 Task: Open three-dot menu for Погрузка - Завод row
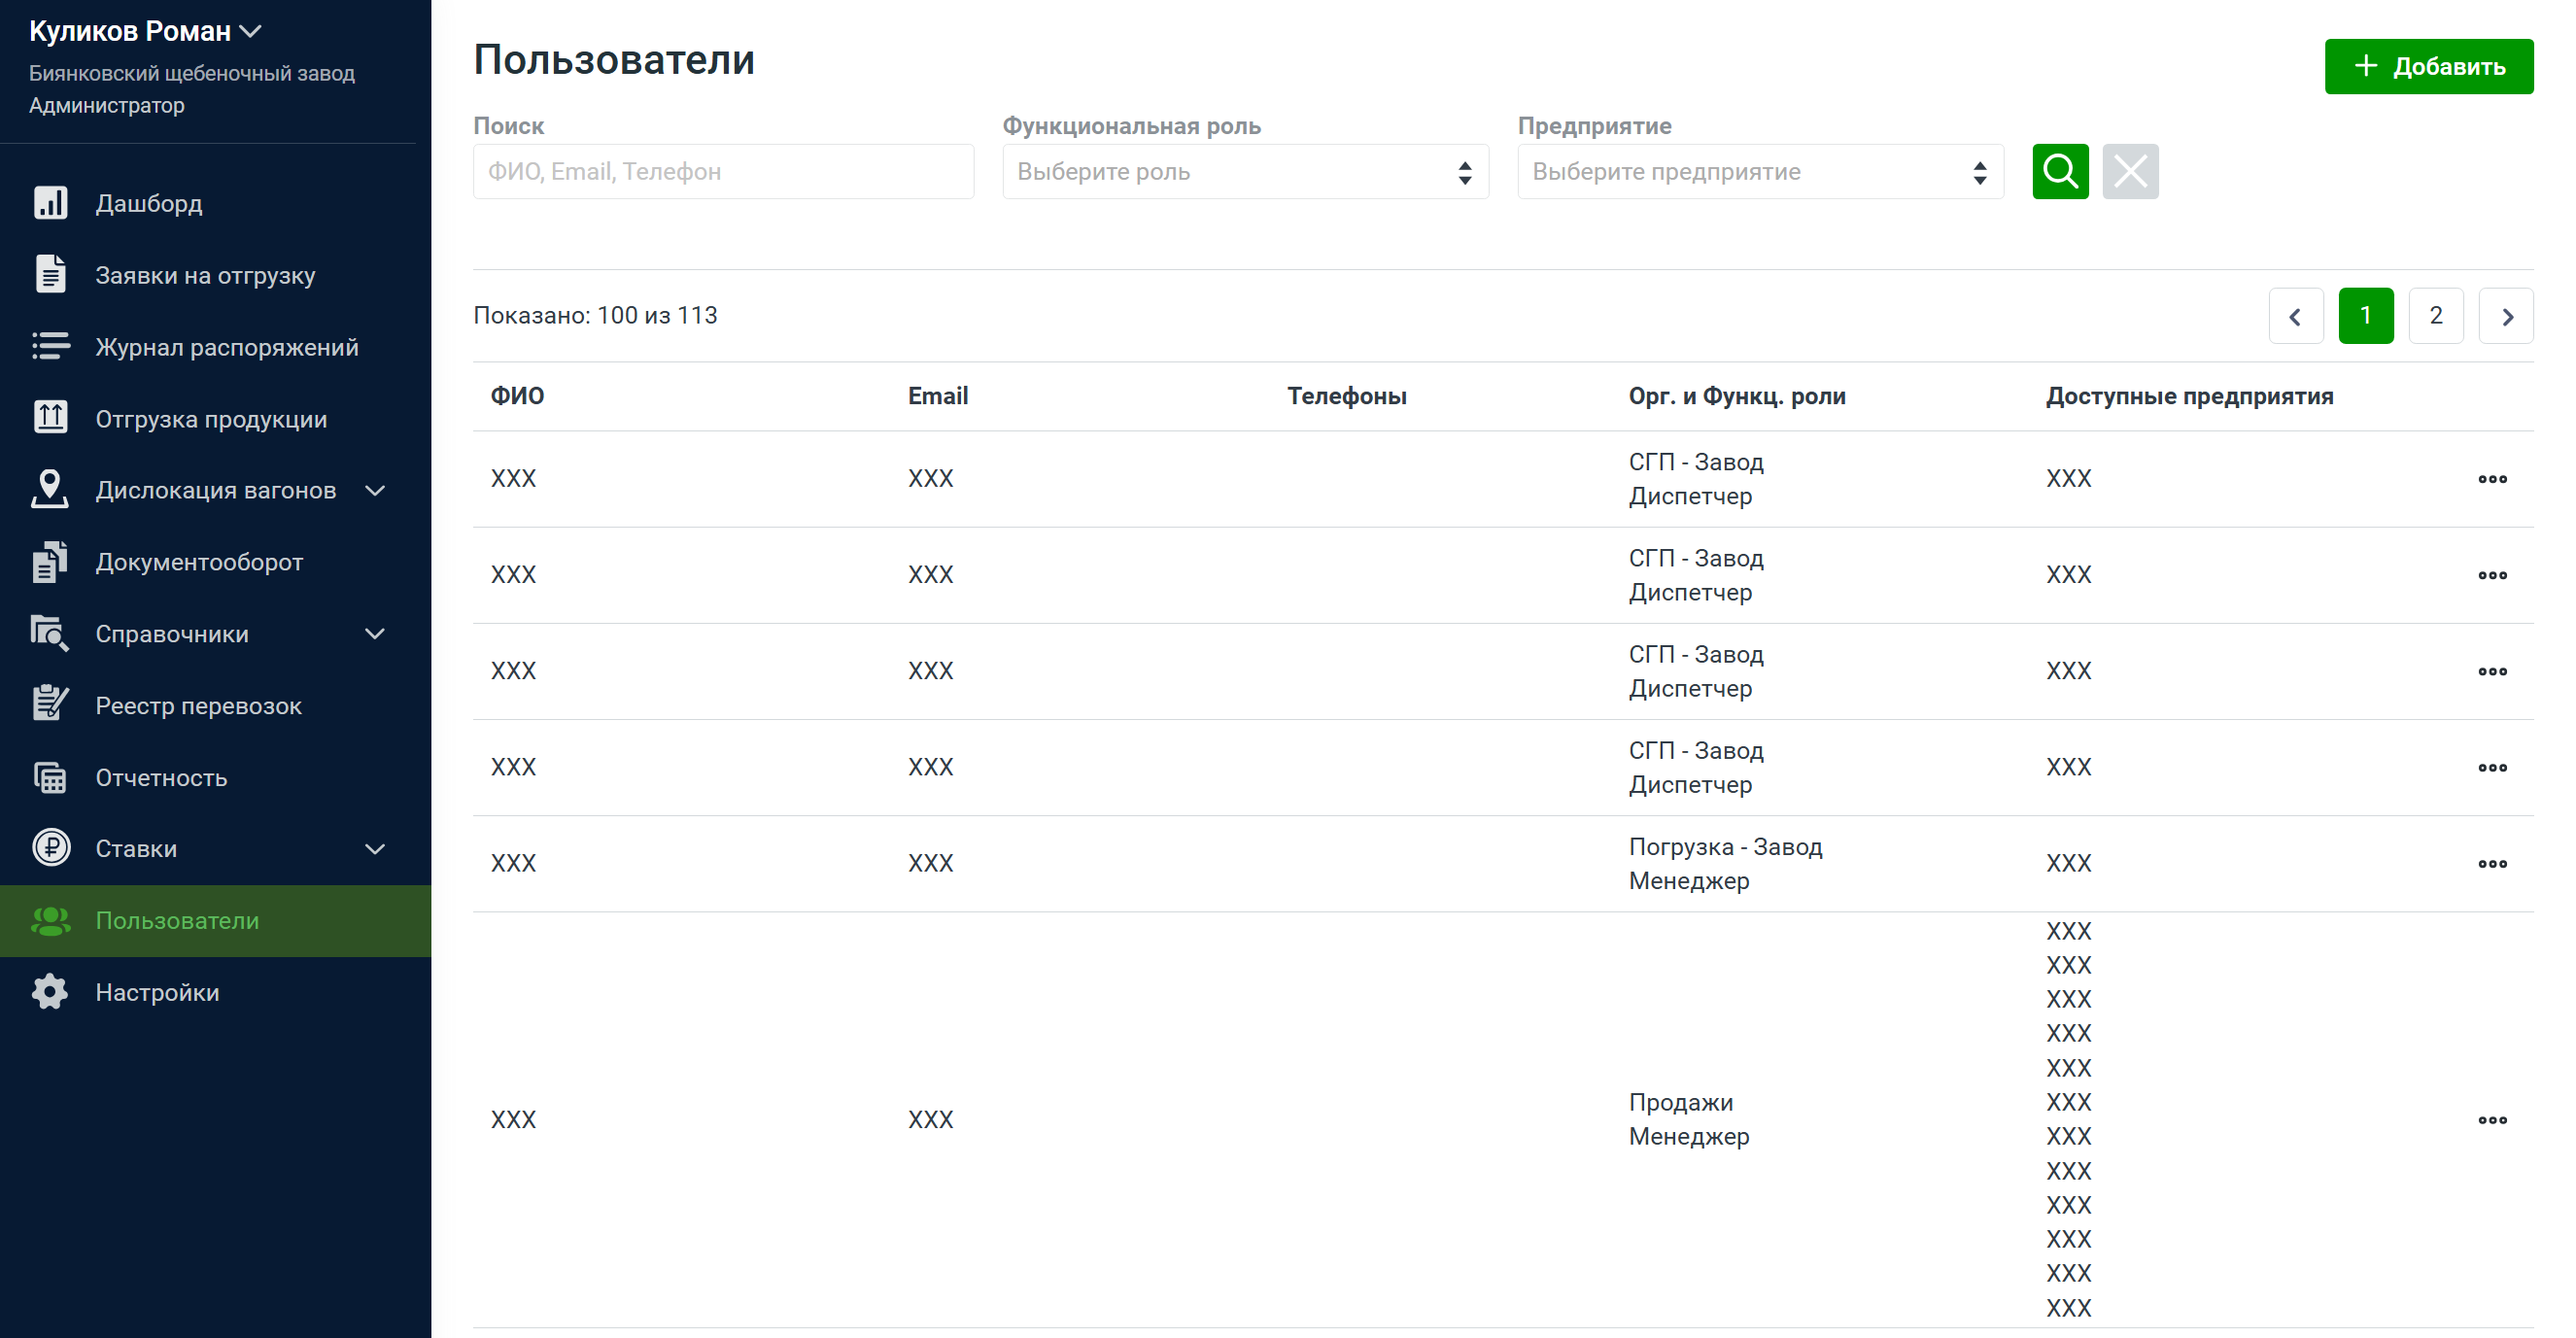pyautogui.click(x=2492, y=864)
